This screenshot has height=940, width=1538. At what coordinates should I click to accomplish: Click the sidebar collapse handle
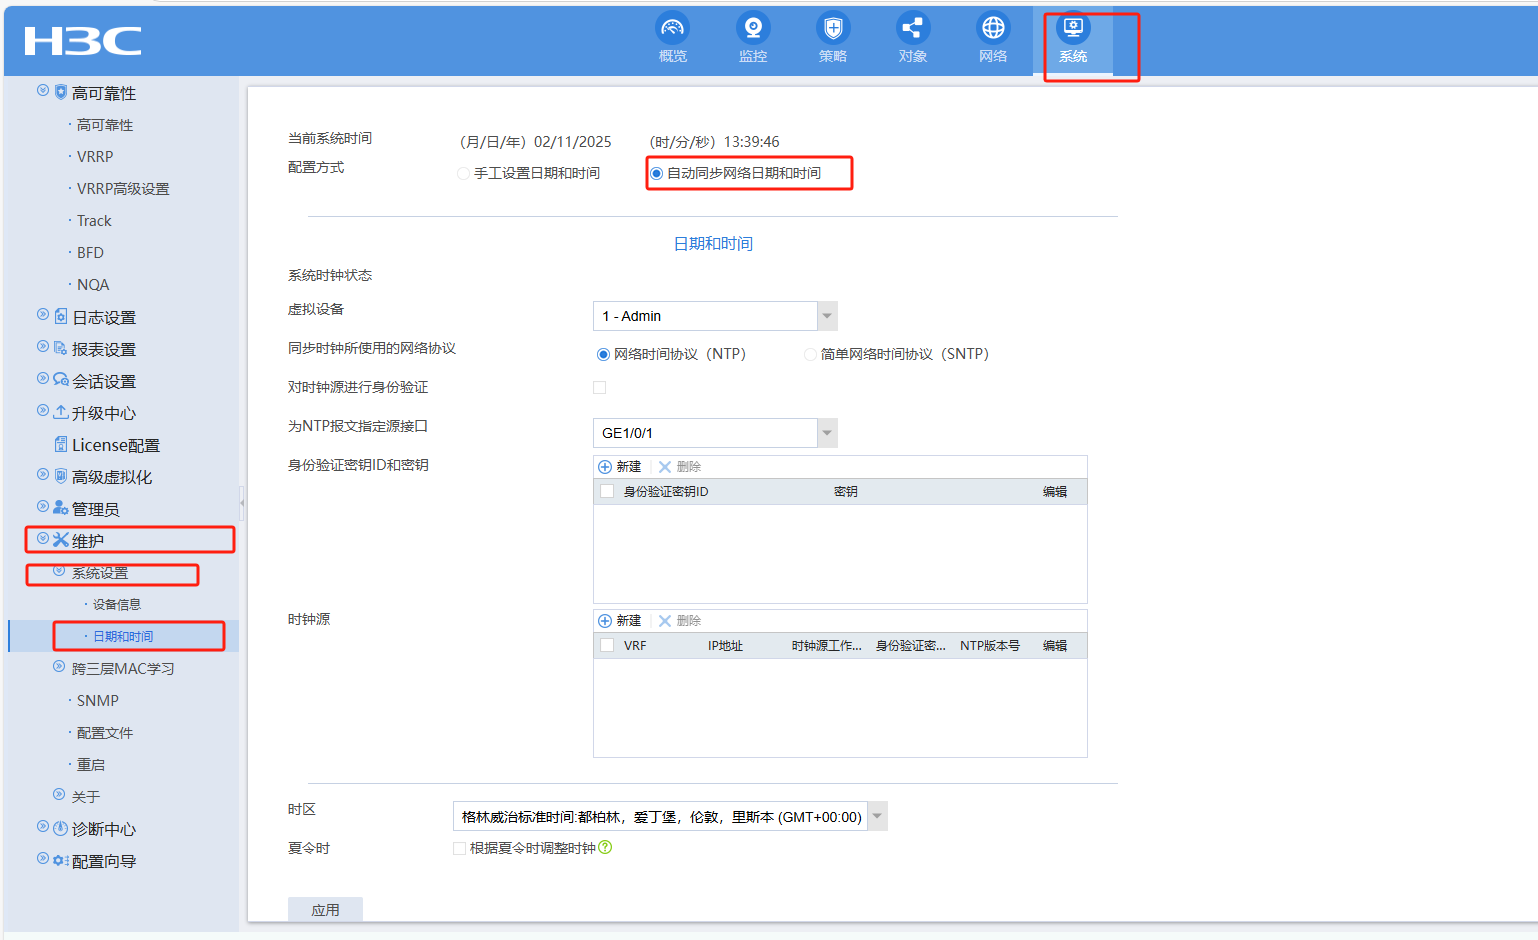click(242, 503)
